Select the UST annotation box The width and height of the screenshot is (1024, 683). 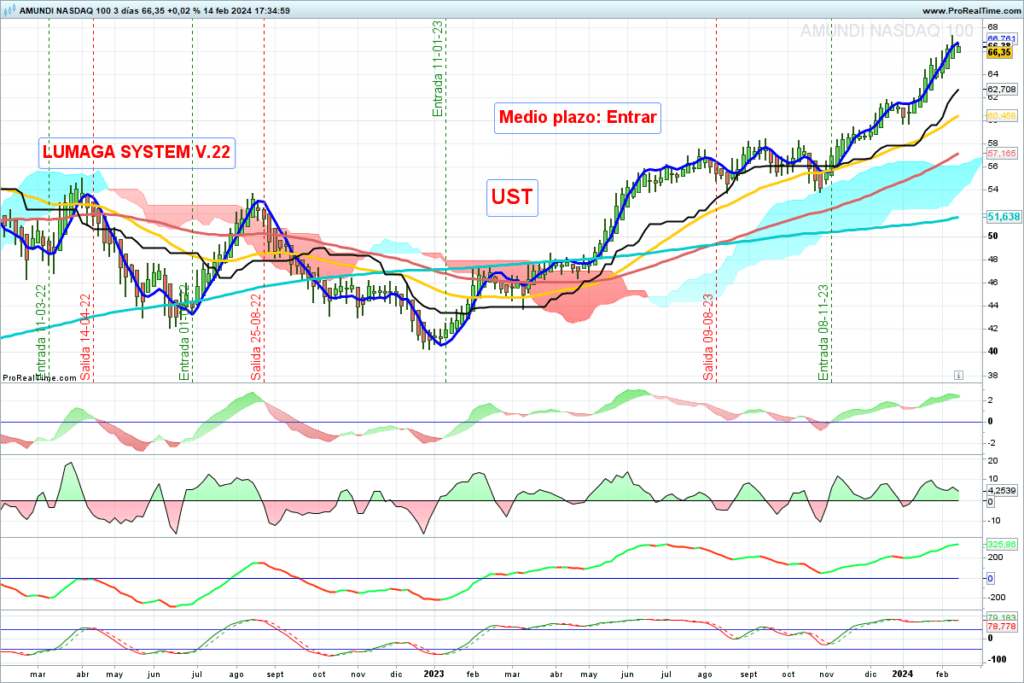click(512, 197)
